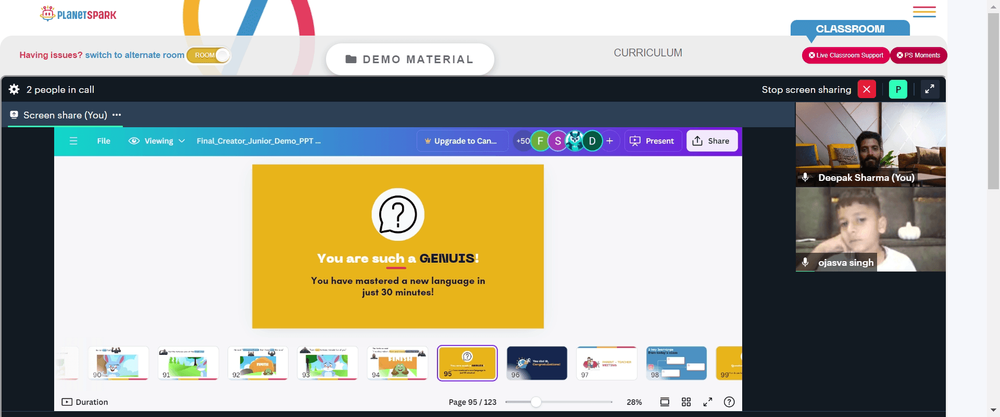This screenshot has height=417, width=1000.
Task: Open slide thumbnail 91
Action: pos(188,363)
